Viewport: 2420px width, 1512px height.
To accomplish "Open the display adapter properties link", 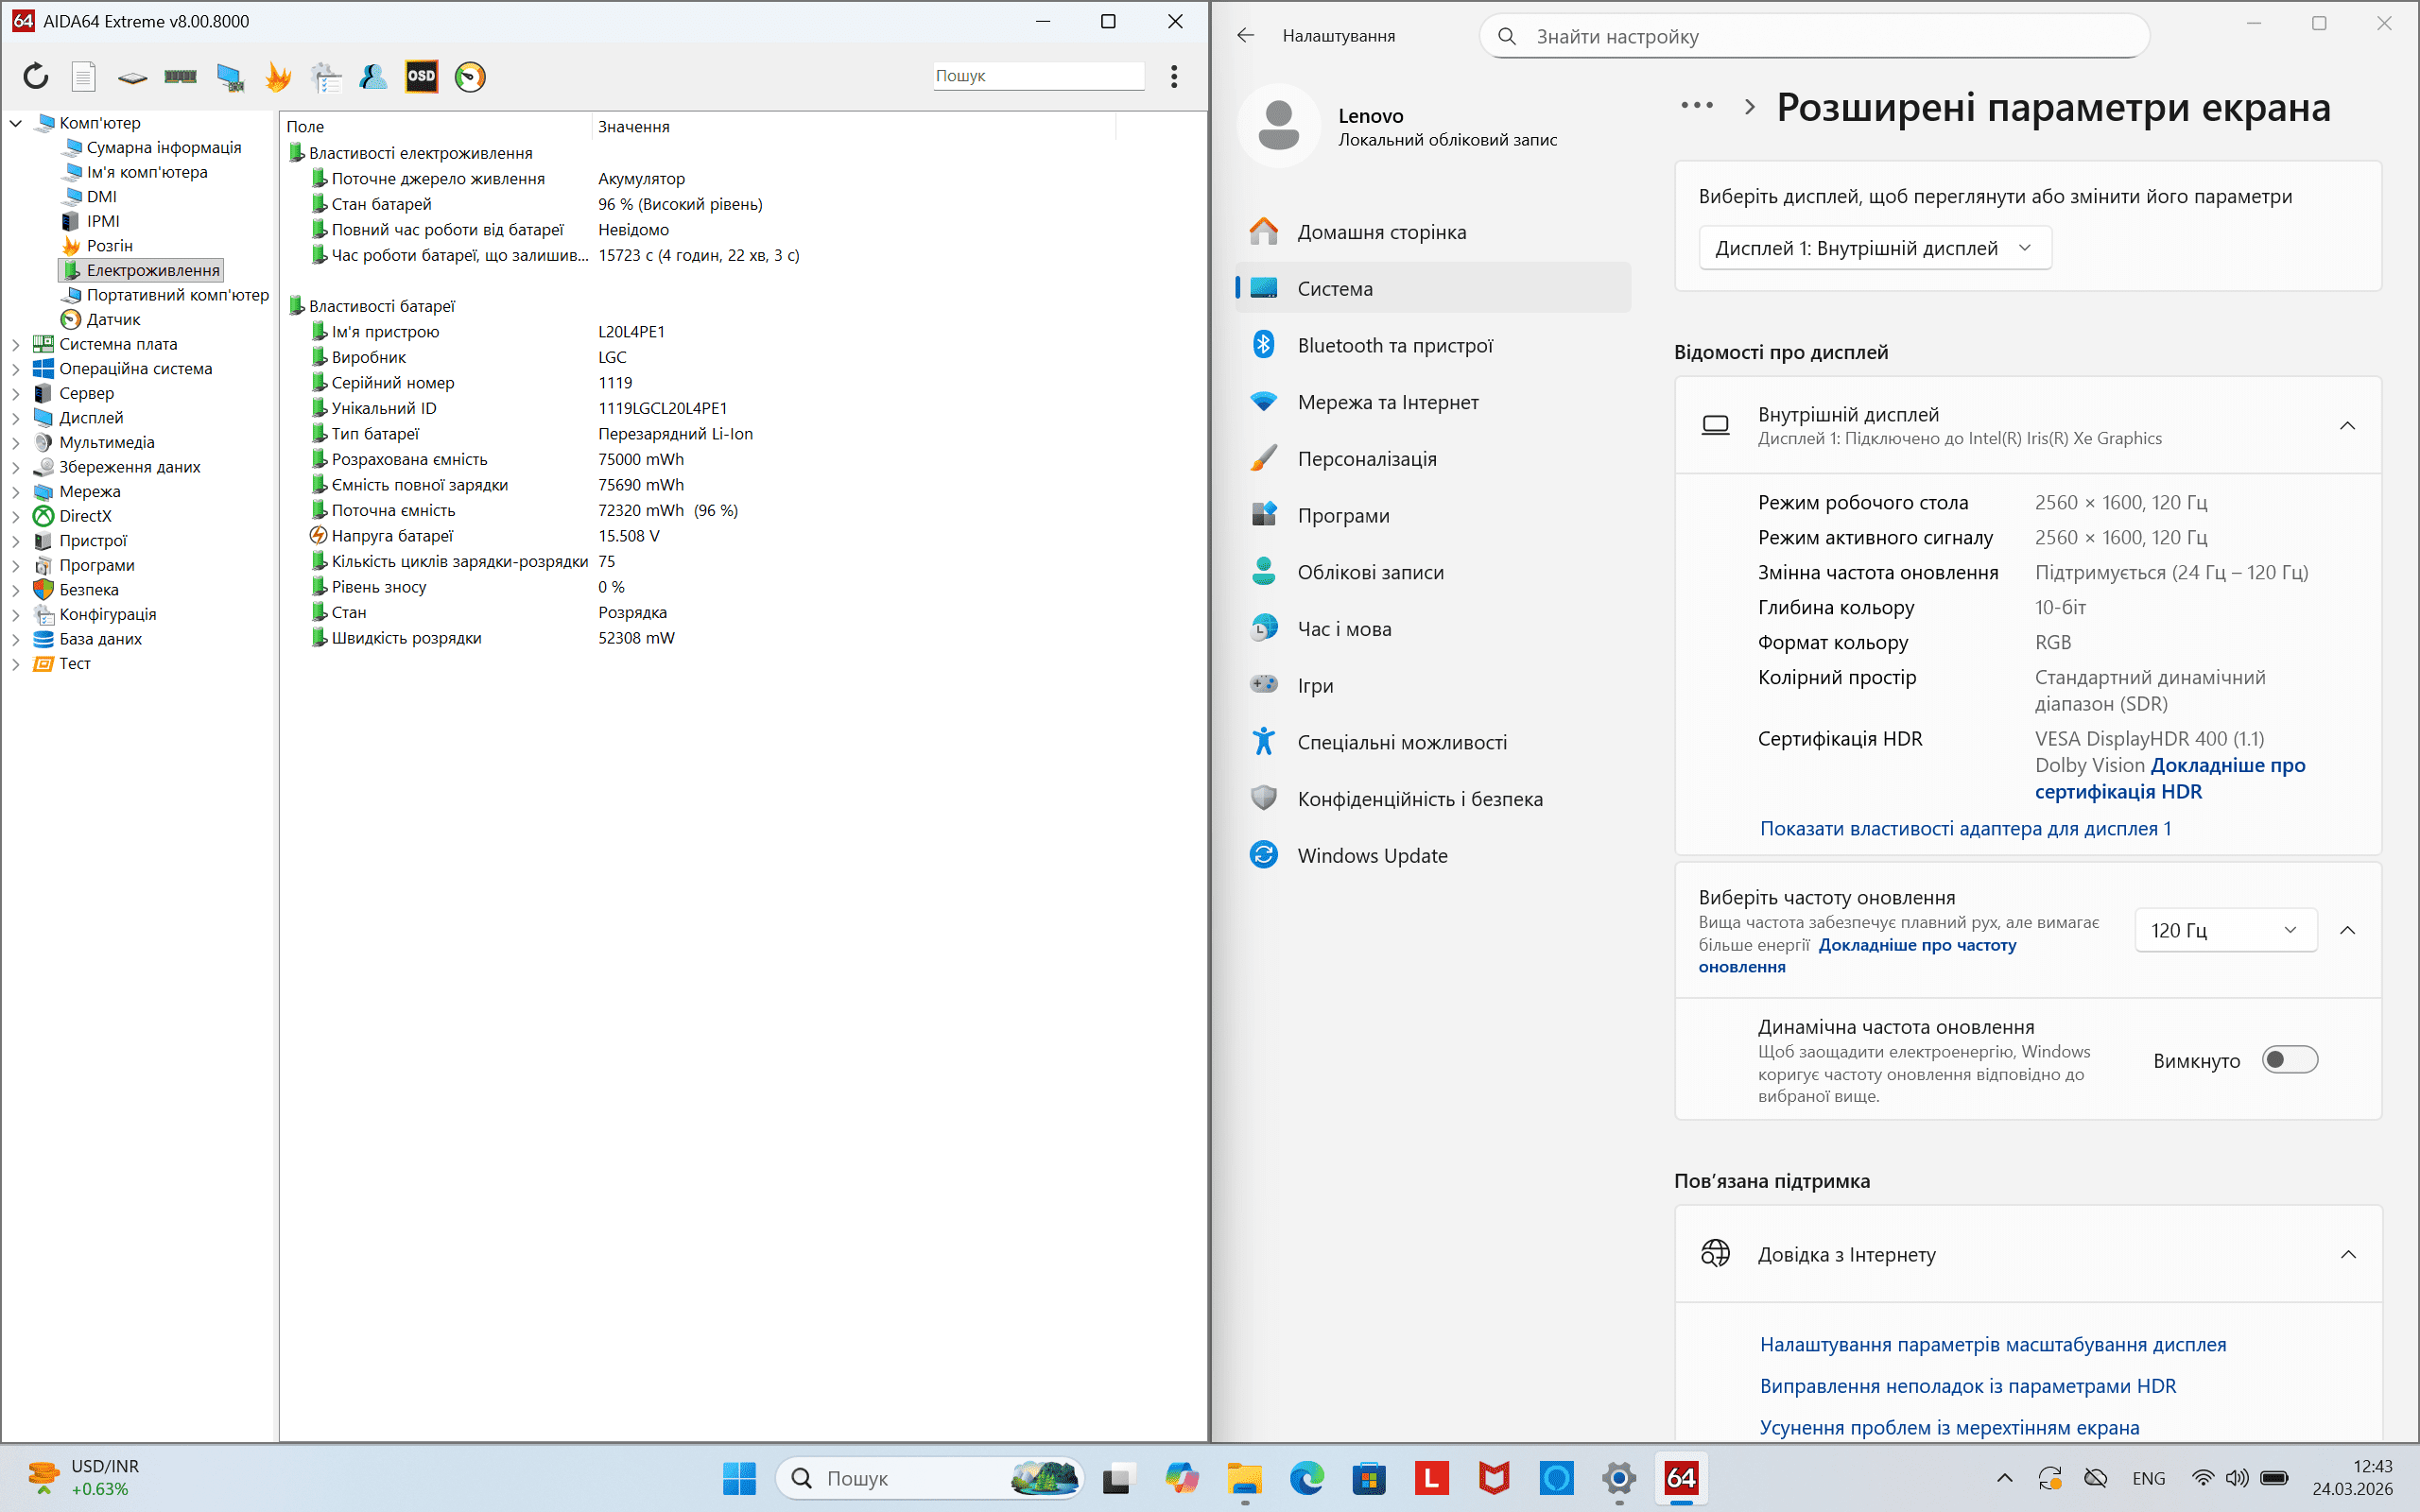I will (1965, 829).
